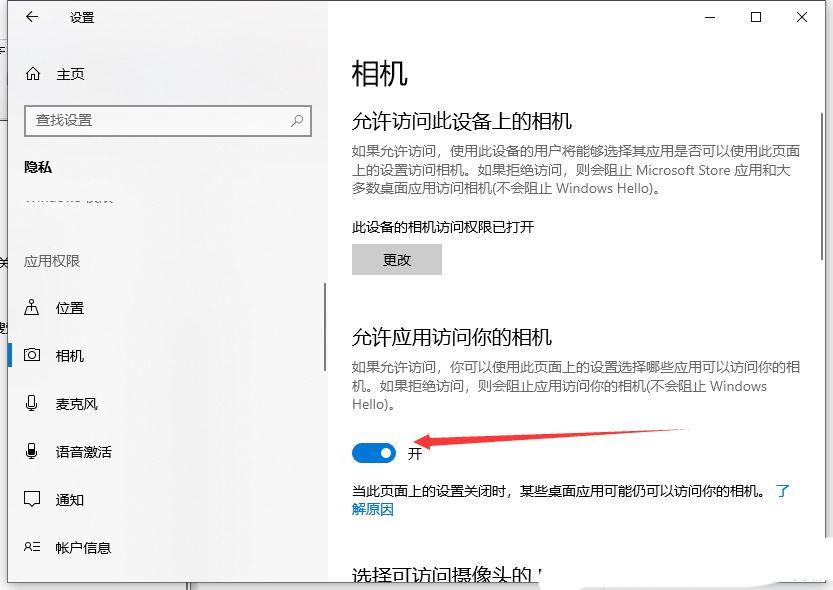Minimize the Settings window
Screen dimensions: 833x590
coord(709,17)
